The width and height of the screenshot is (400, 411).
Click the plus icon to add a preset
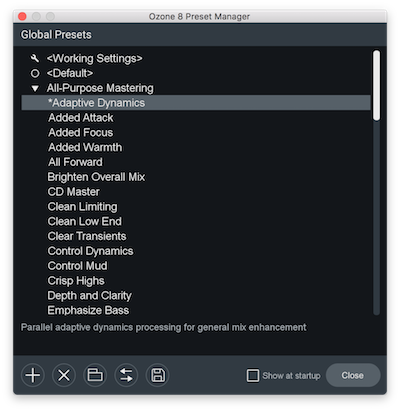coord(33,375)
